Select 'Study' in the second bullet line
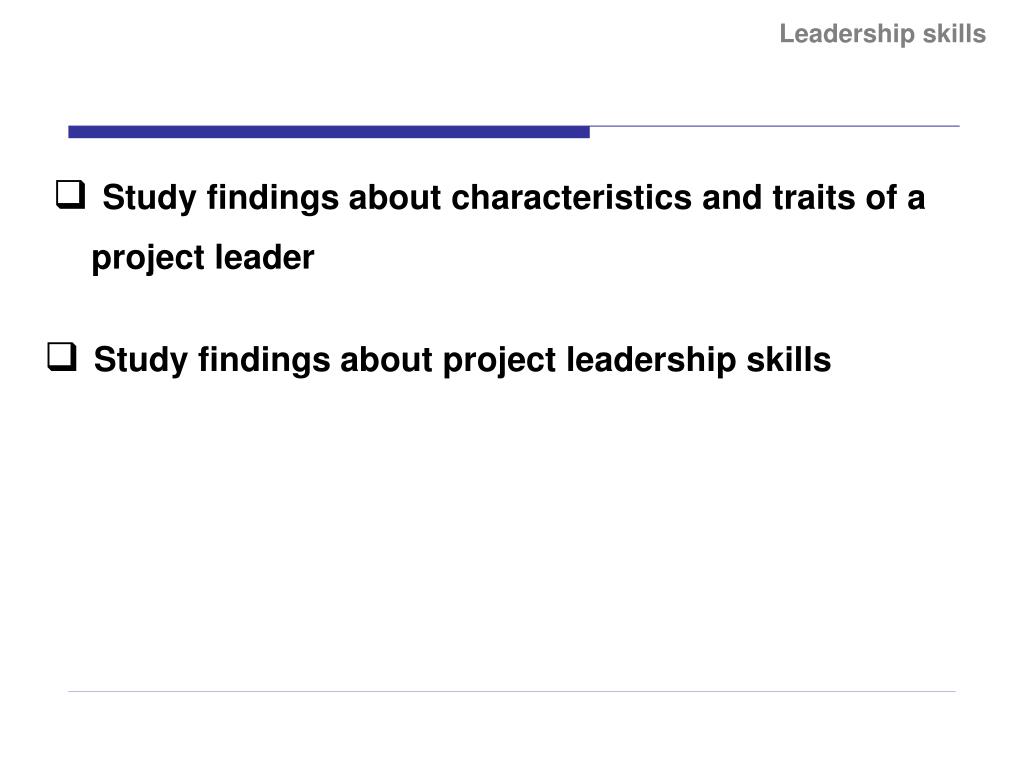Viewport: 1024px width, 768px height. pyautogui.click(x=140, y=360)
